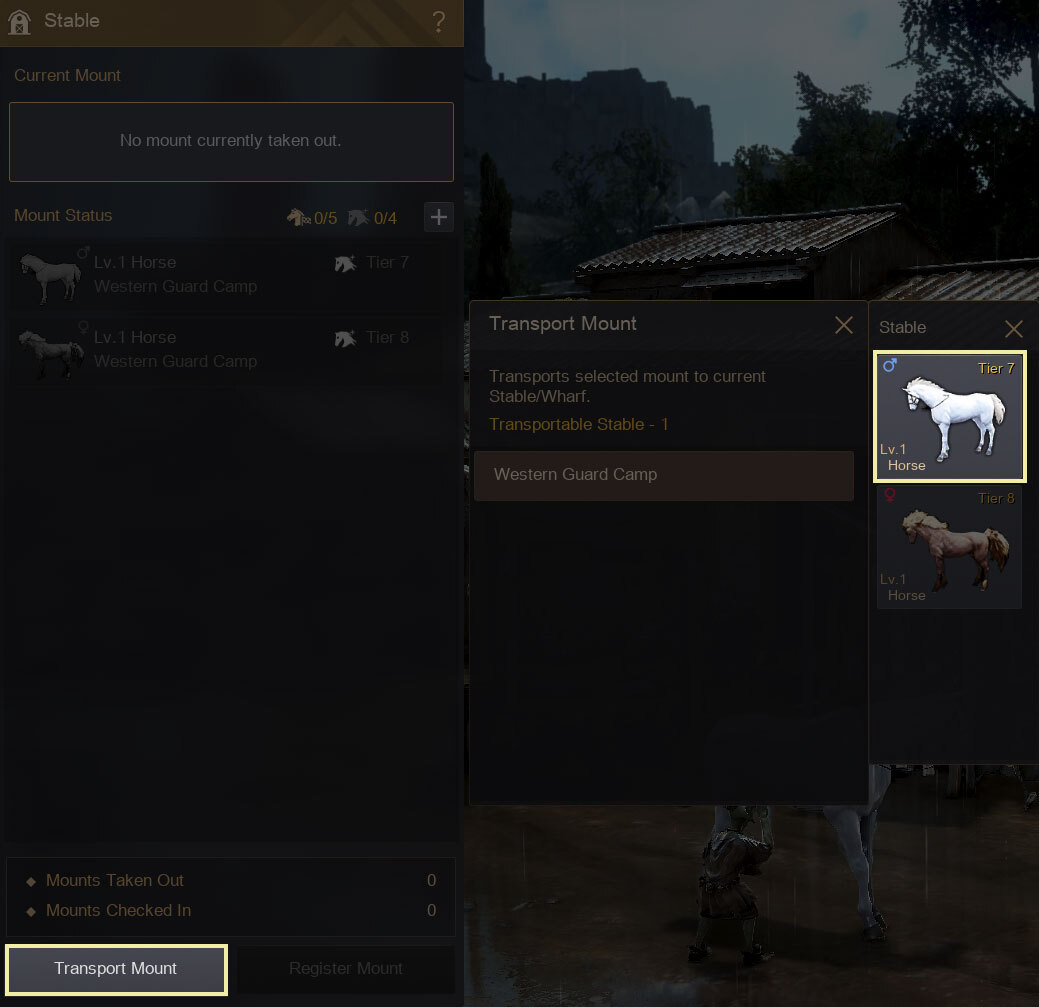Click the plus icon to expand stable slots

tap(439, 217)
